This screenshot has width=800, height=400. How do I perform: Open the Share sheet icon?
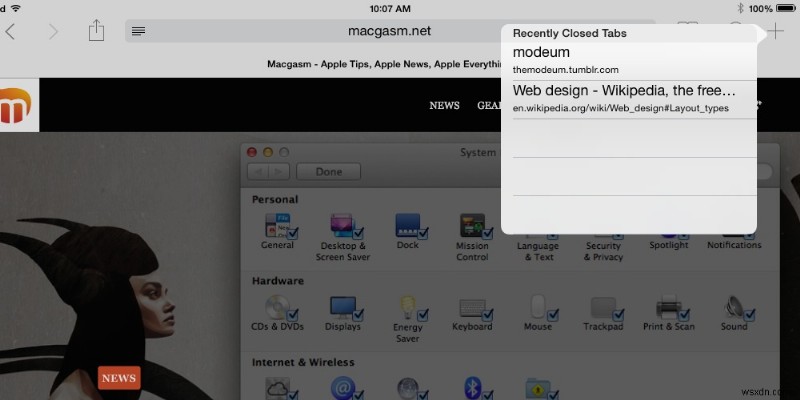point(96,31)
